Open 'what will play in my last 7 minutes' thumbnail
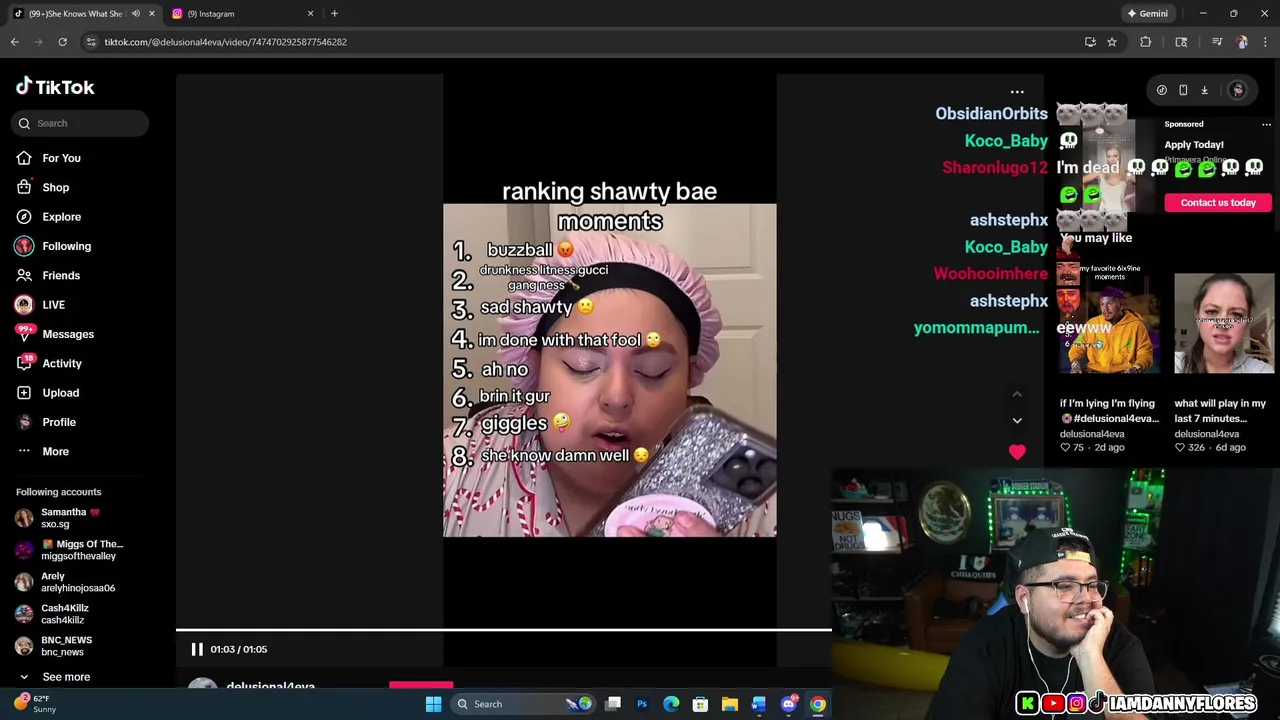This screenshot has height=720, width=1280. coord(1224,323)
